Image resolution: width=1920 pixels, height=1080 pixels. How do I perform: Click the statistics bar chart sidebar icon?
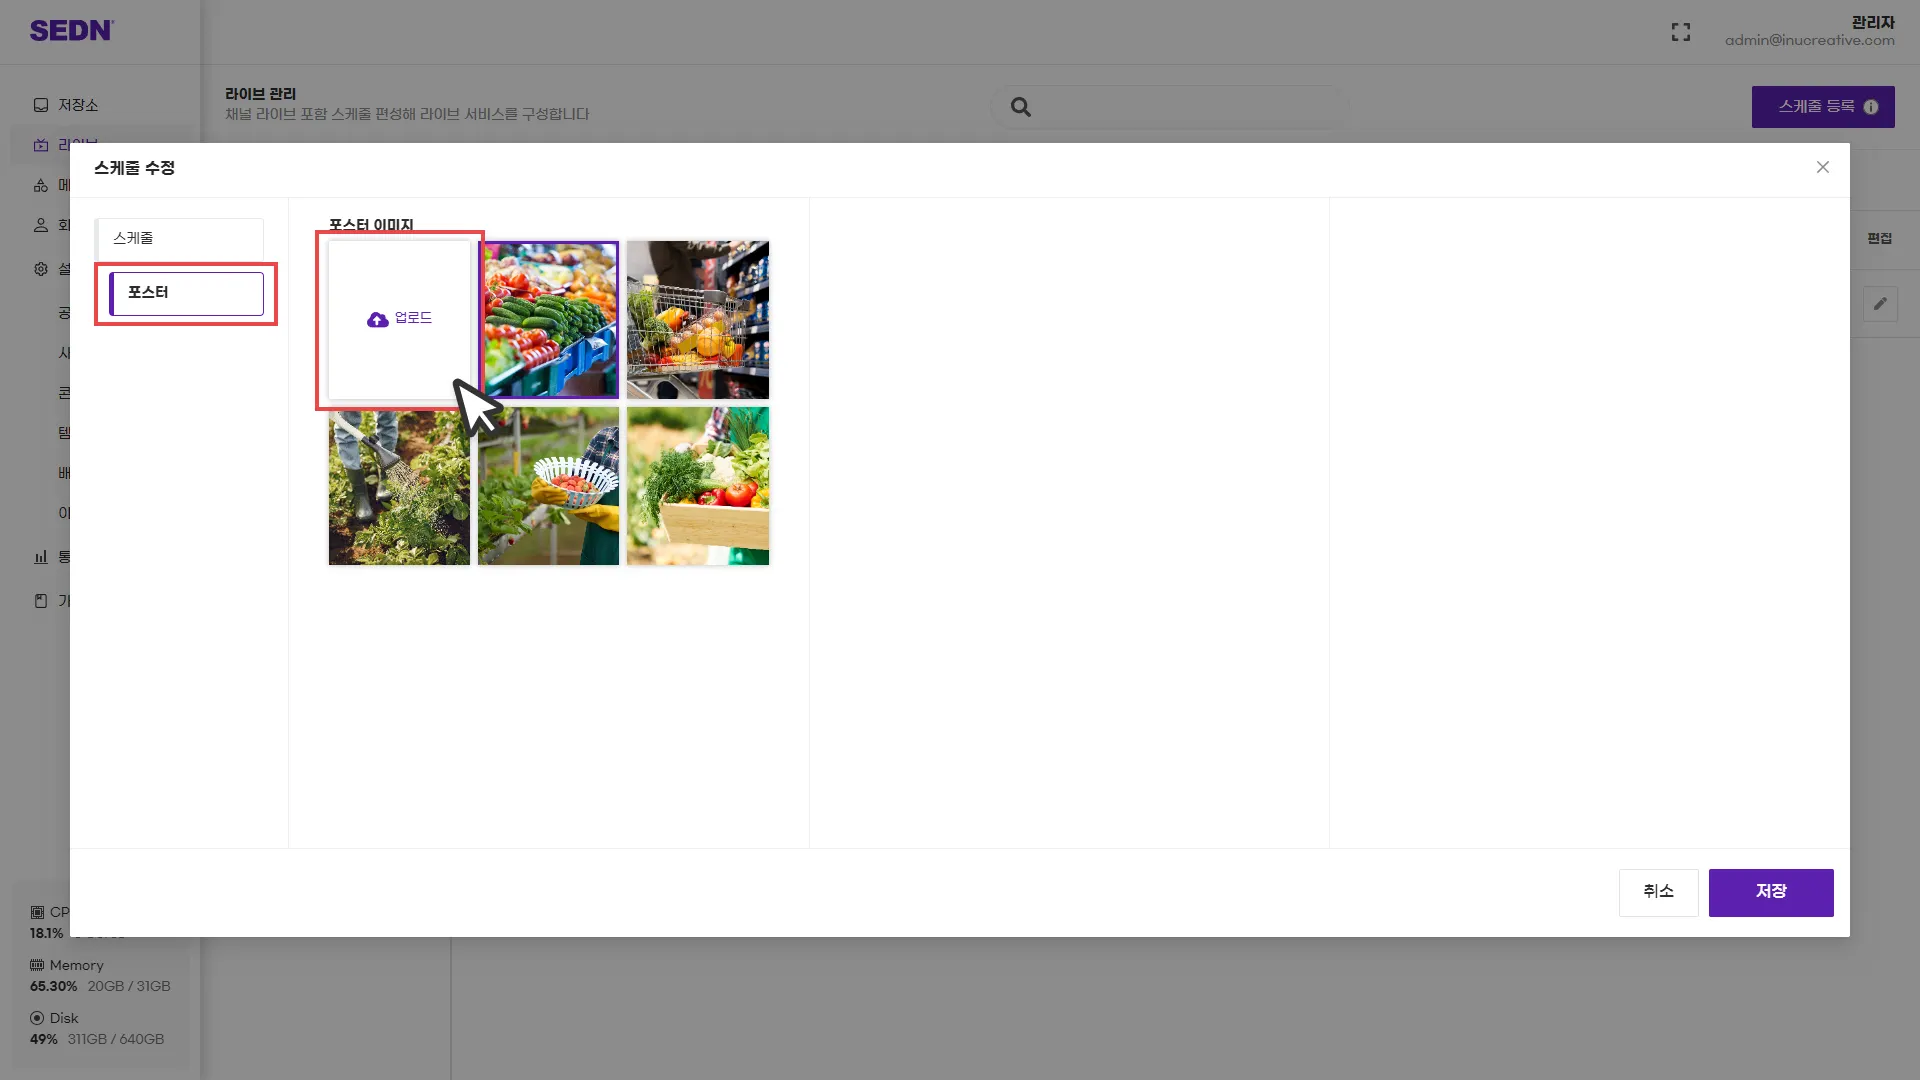pos(41,557)
